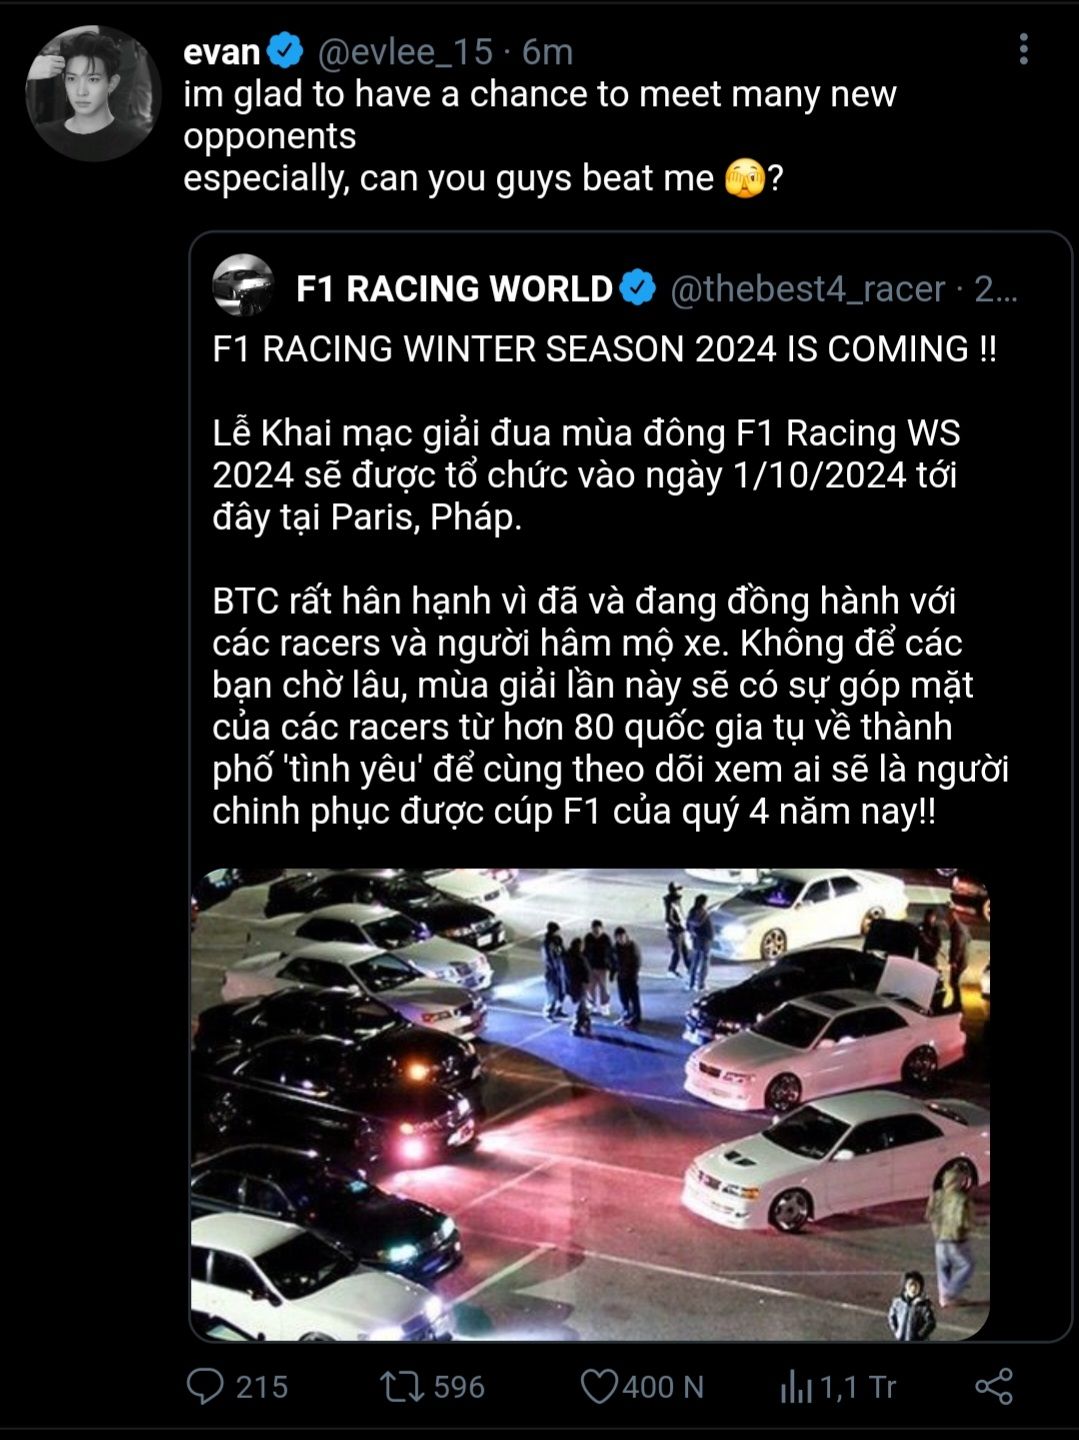Tap the share icon

(x=994, y=1387)
